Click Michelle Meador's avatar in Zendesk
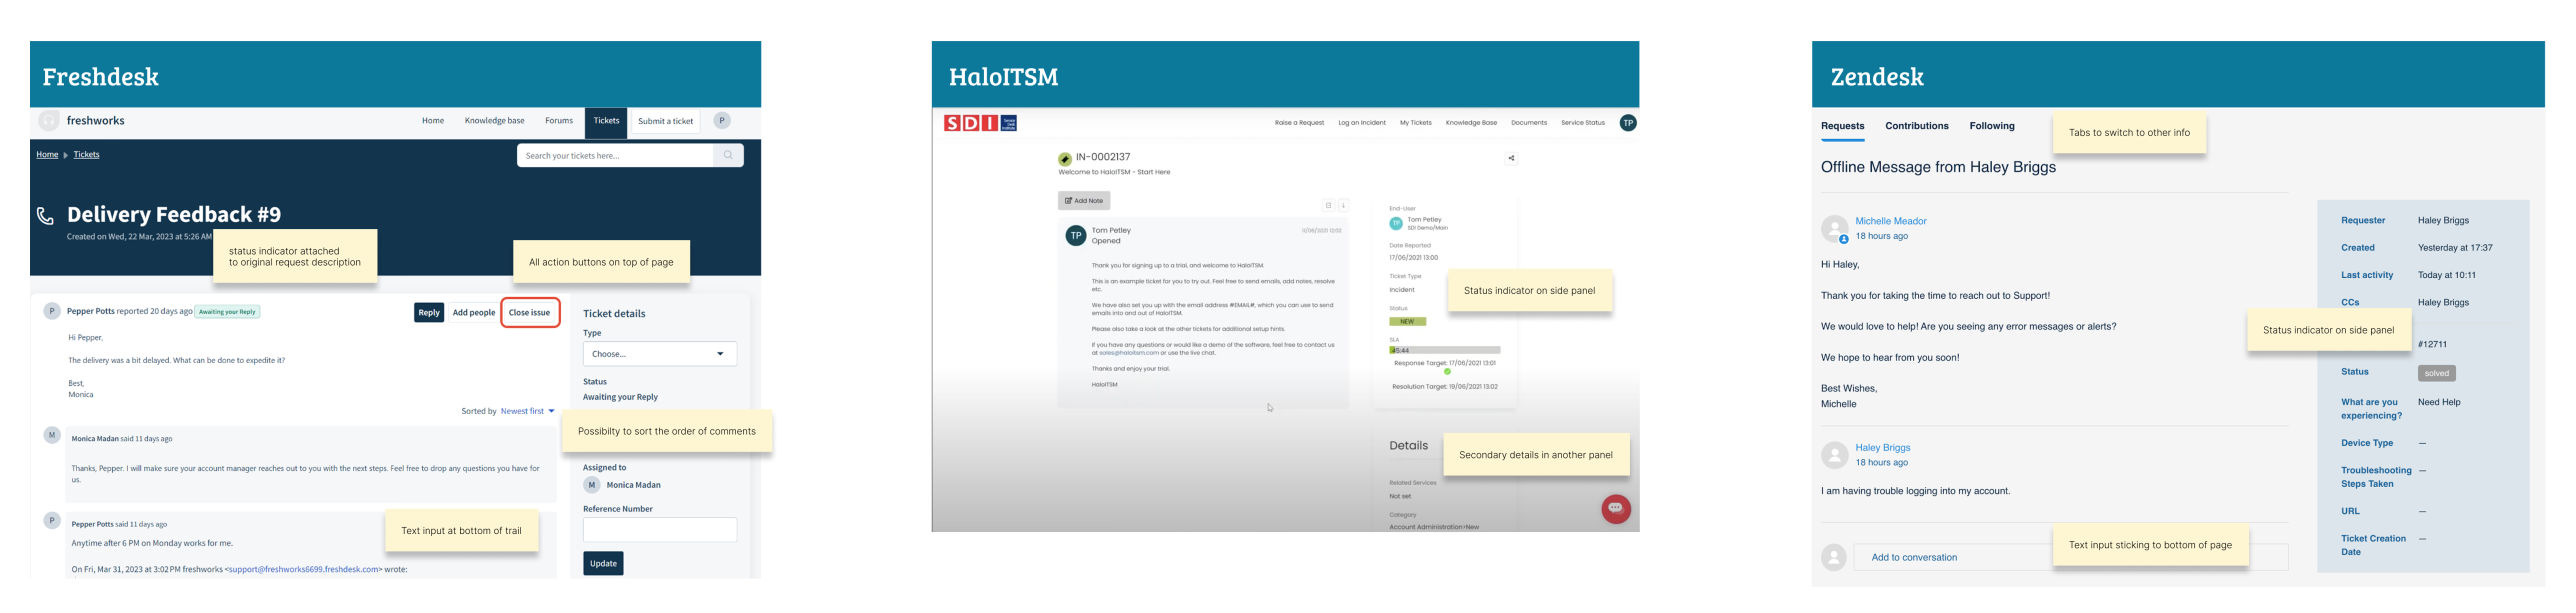Image resolution: width=2576 pixels, height=613 pixels. coord(1834,229)
